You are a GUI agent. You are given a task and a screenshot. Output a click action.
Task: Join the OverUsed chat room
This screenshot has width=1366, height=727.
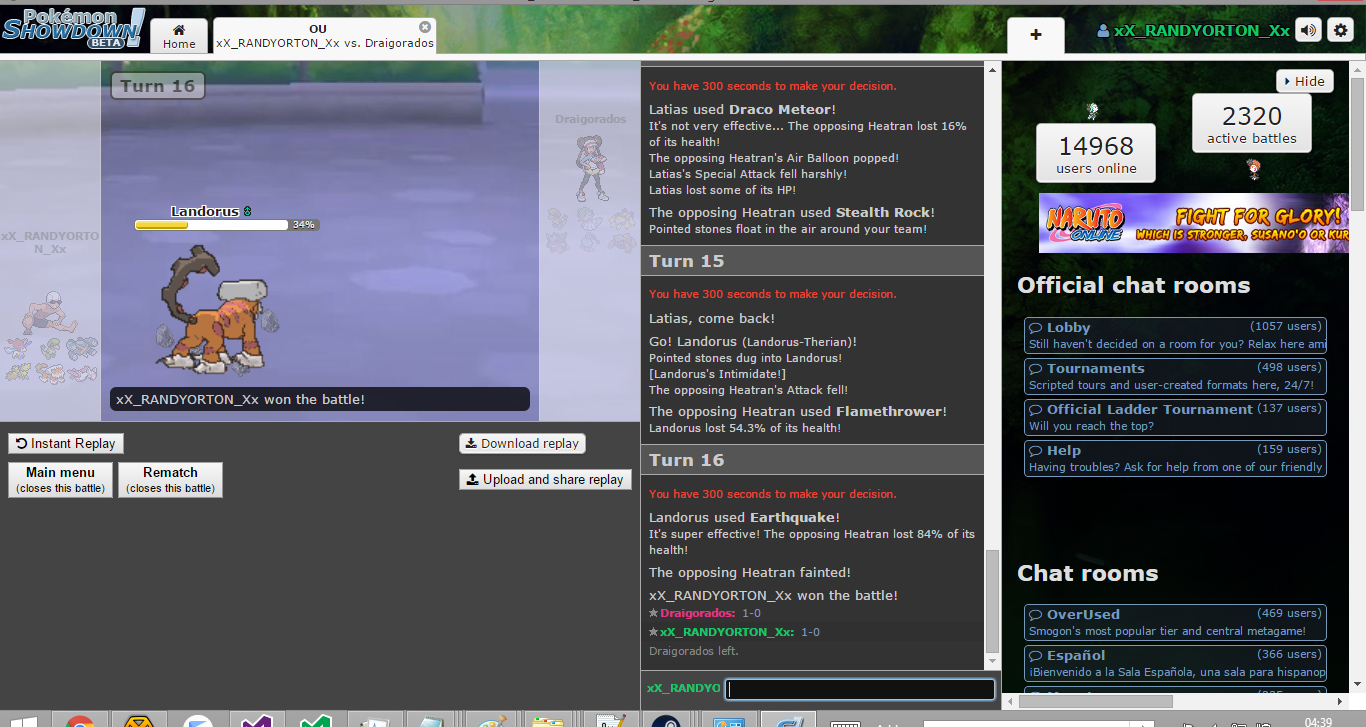coord(1176,622)
